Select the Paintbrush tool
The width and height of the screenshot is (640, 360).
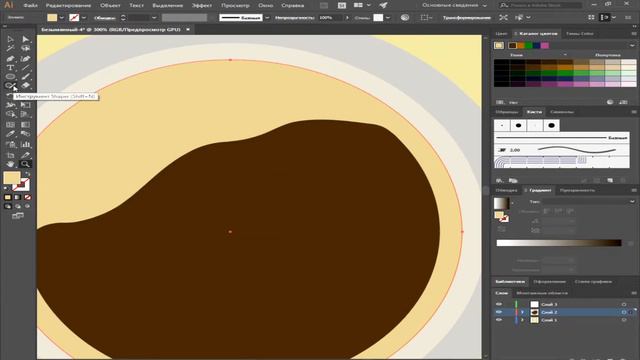[25, 77]
